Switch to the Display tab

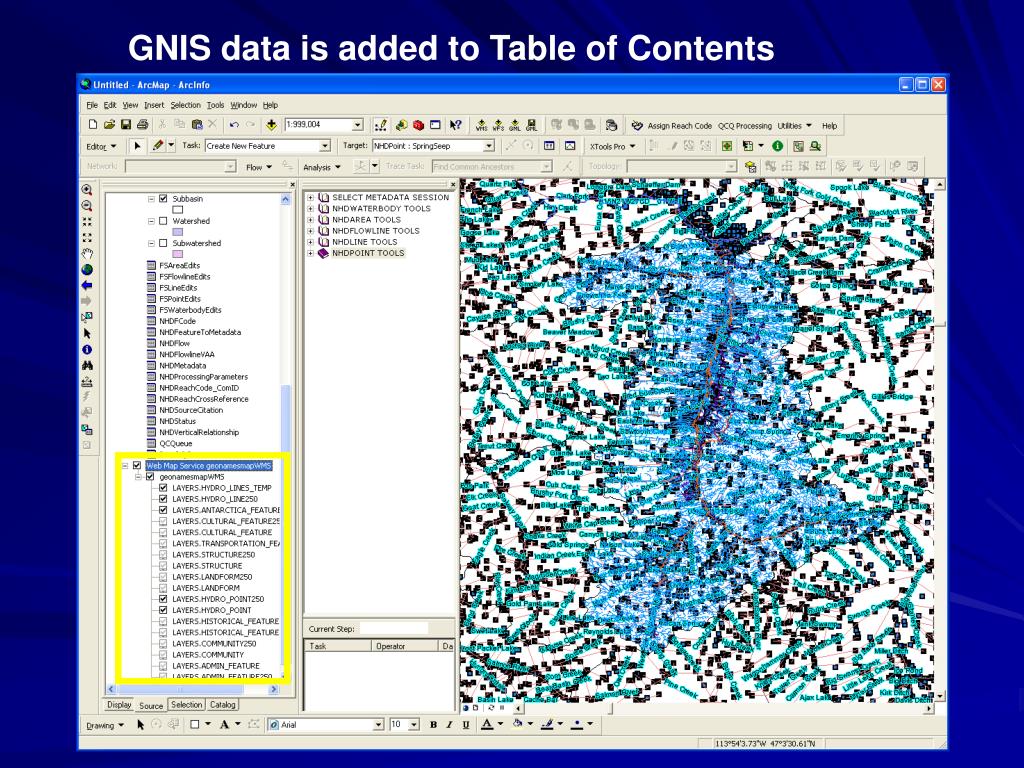[120, 705]
